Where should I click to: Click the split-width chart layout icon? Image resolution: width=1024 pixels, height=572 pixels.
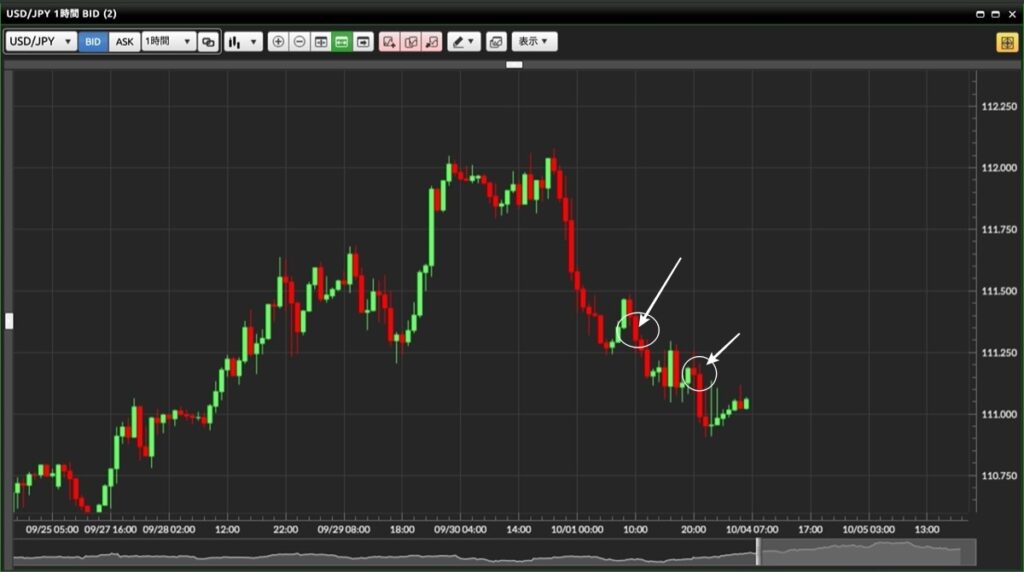coord(321,42)
